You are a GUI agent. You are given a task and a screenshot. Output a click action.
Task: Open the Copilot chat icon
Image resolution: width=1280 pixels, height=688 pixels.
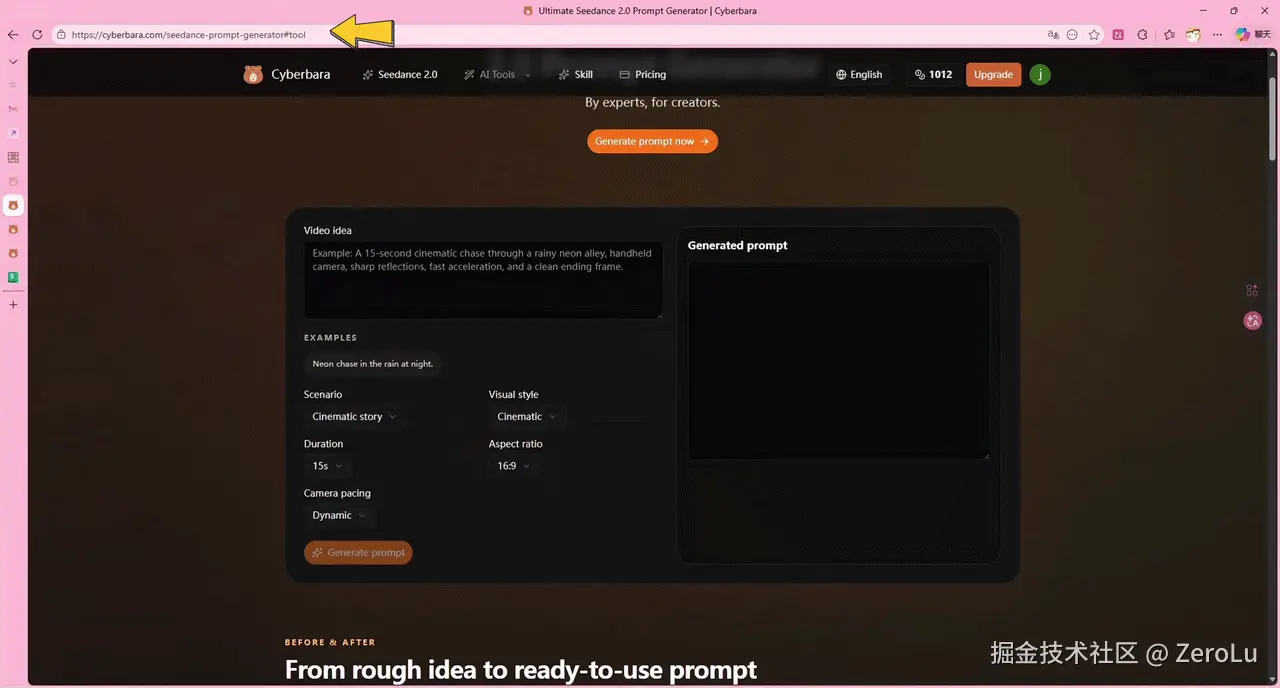click(x=1243, y=34)
